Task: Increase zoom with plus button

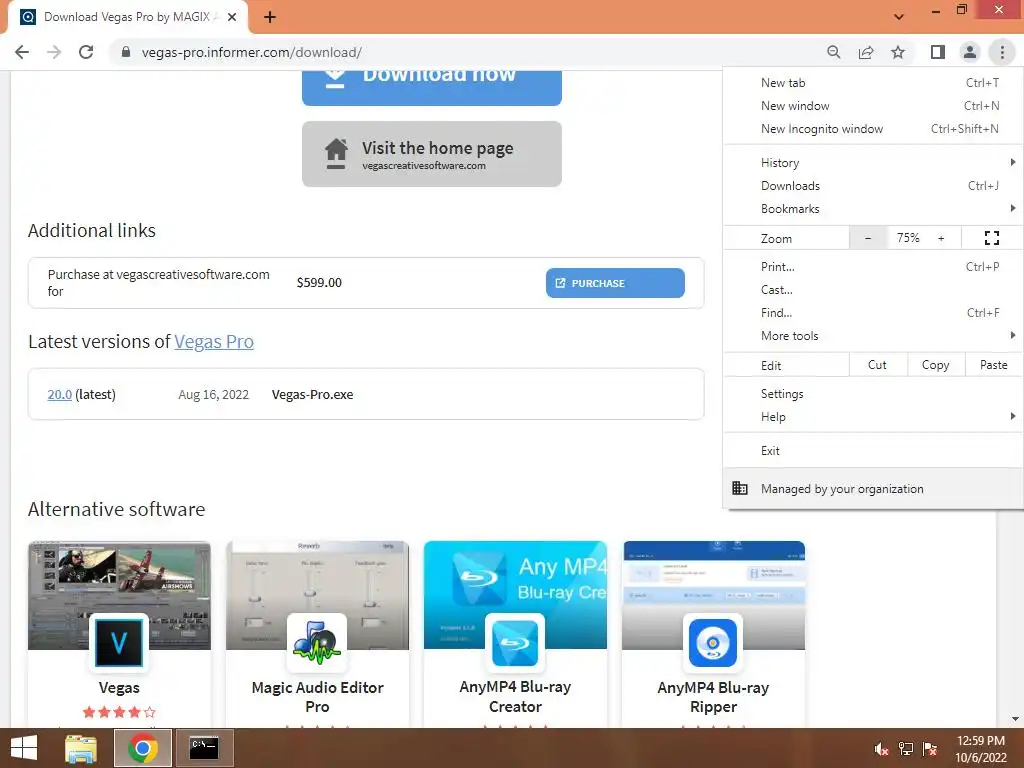Action: click(x=941, y=238)
